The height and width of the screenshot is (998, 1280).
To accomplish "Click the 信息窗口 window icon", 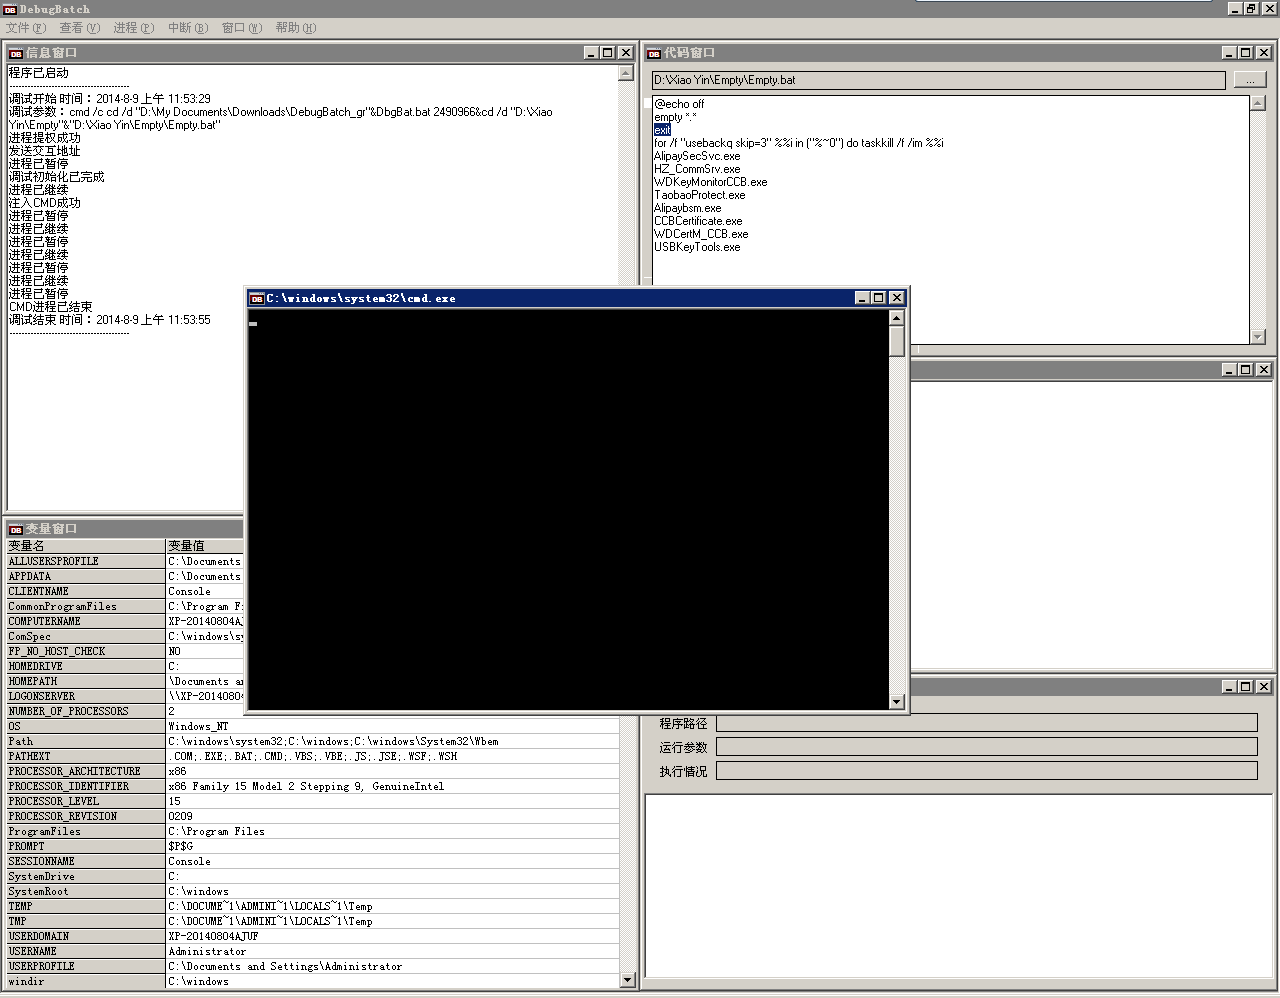I will [16, 53].
